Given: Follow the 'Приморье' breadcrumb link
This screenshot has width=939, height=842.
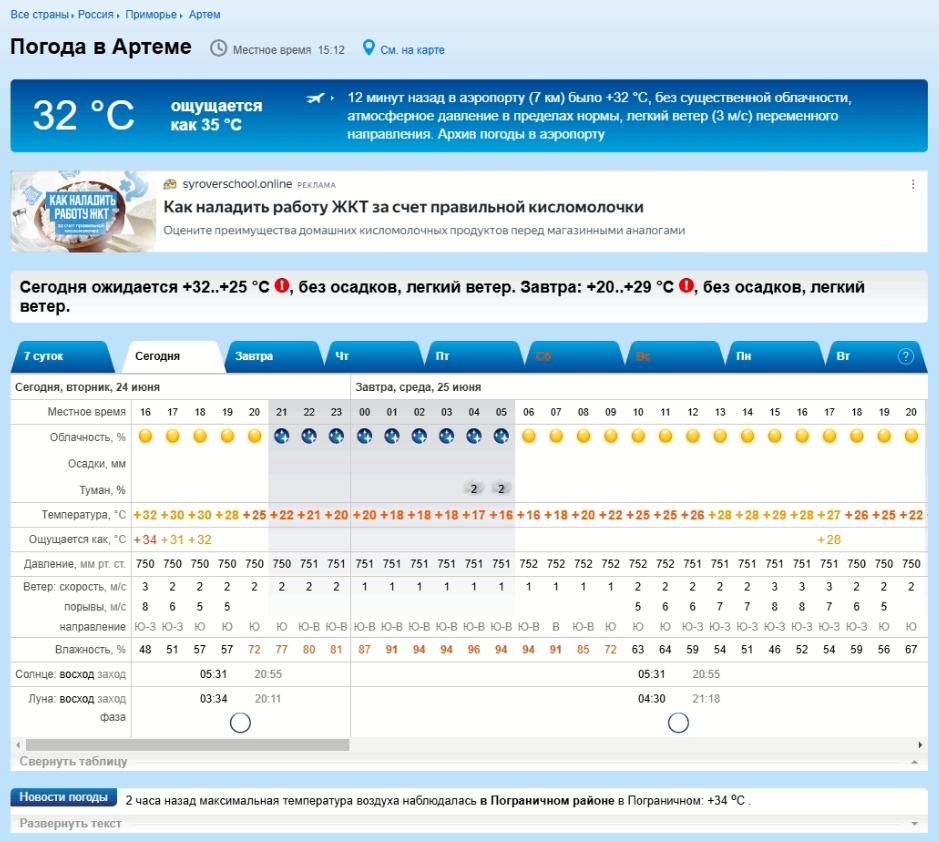Looking at the screenshot, I should tap(151, 14).
